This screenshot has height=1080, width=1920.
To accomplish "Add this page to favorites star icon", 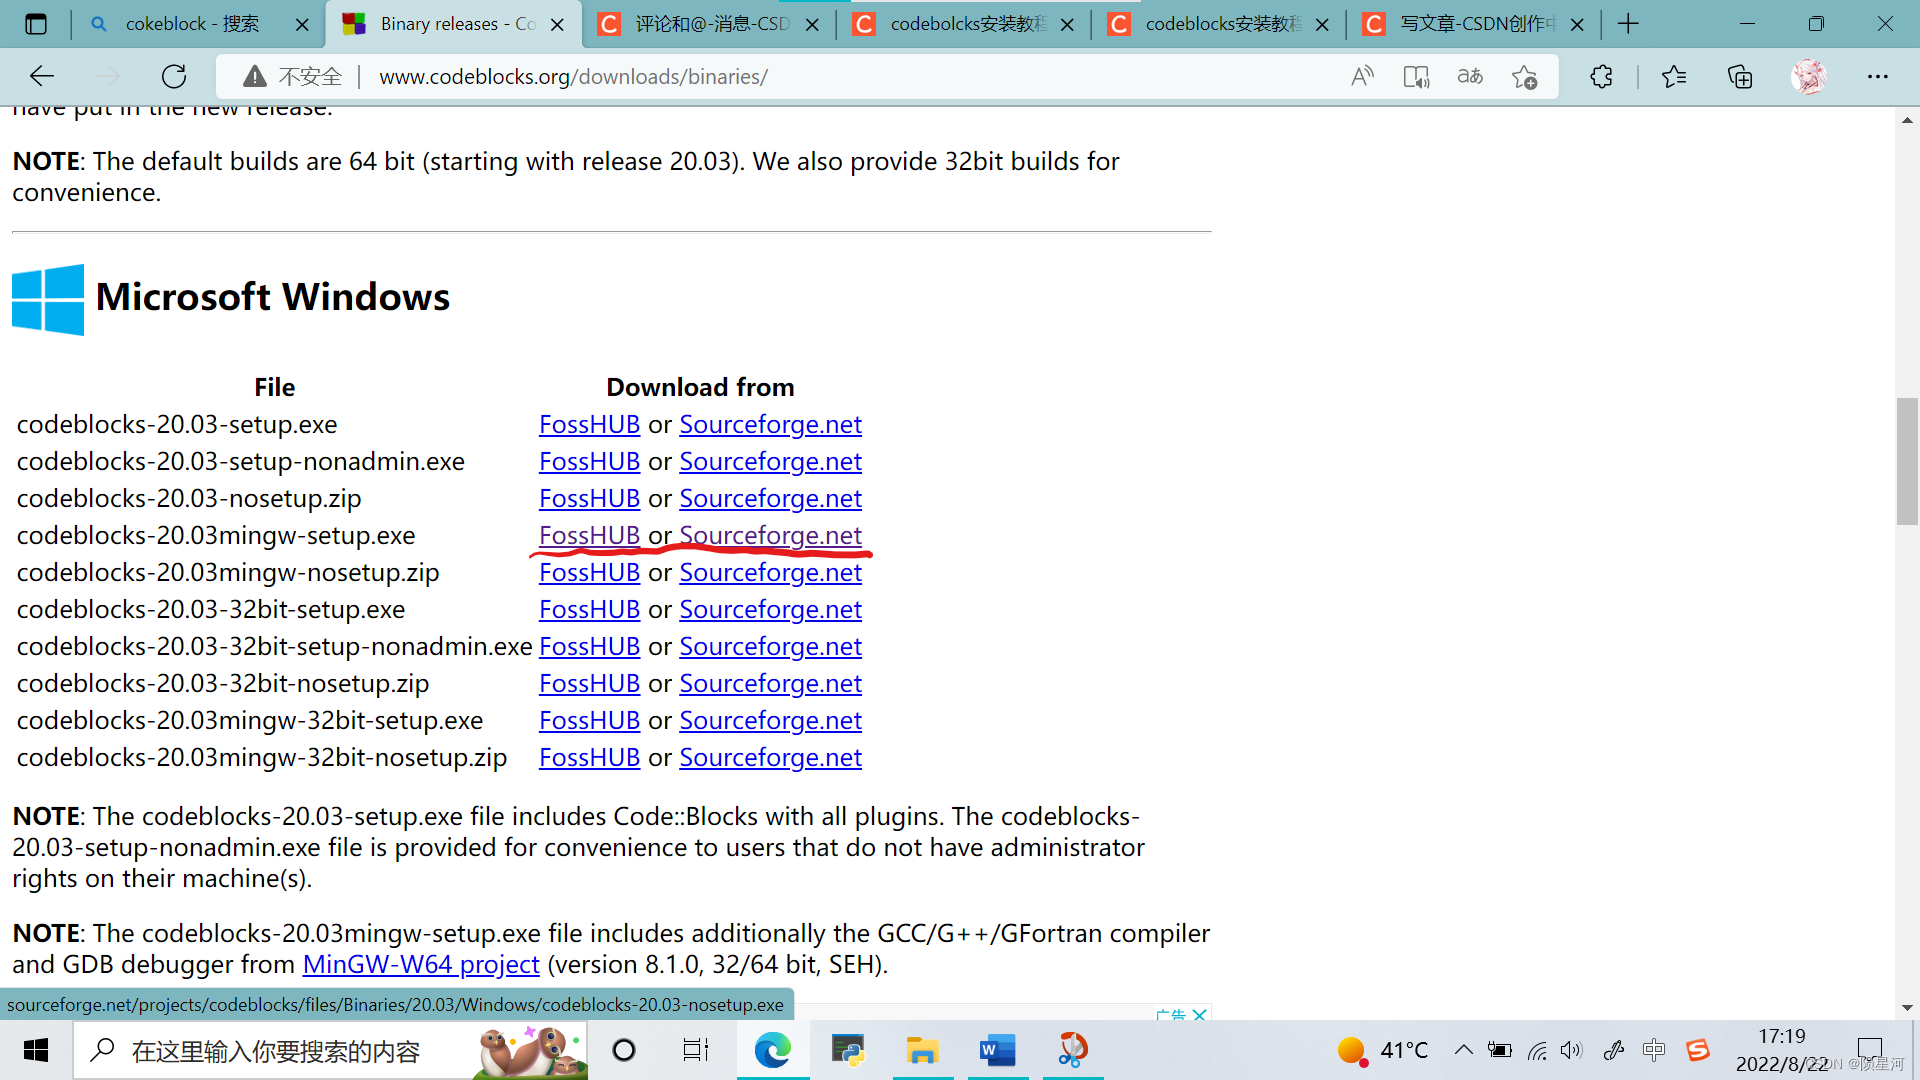I will click(1524, 76).
